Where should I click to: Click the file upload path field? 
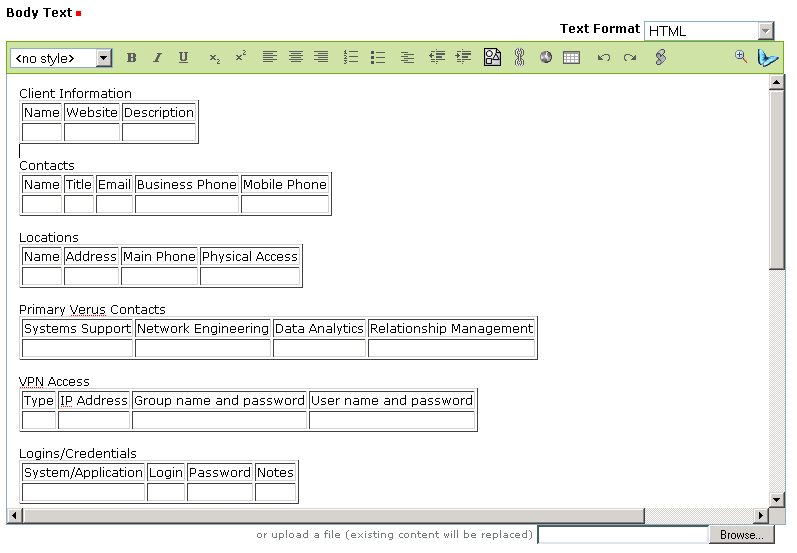pos(623,535)
